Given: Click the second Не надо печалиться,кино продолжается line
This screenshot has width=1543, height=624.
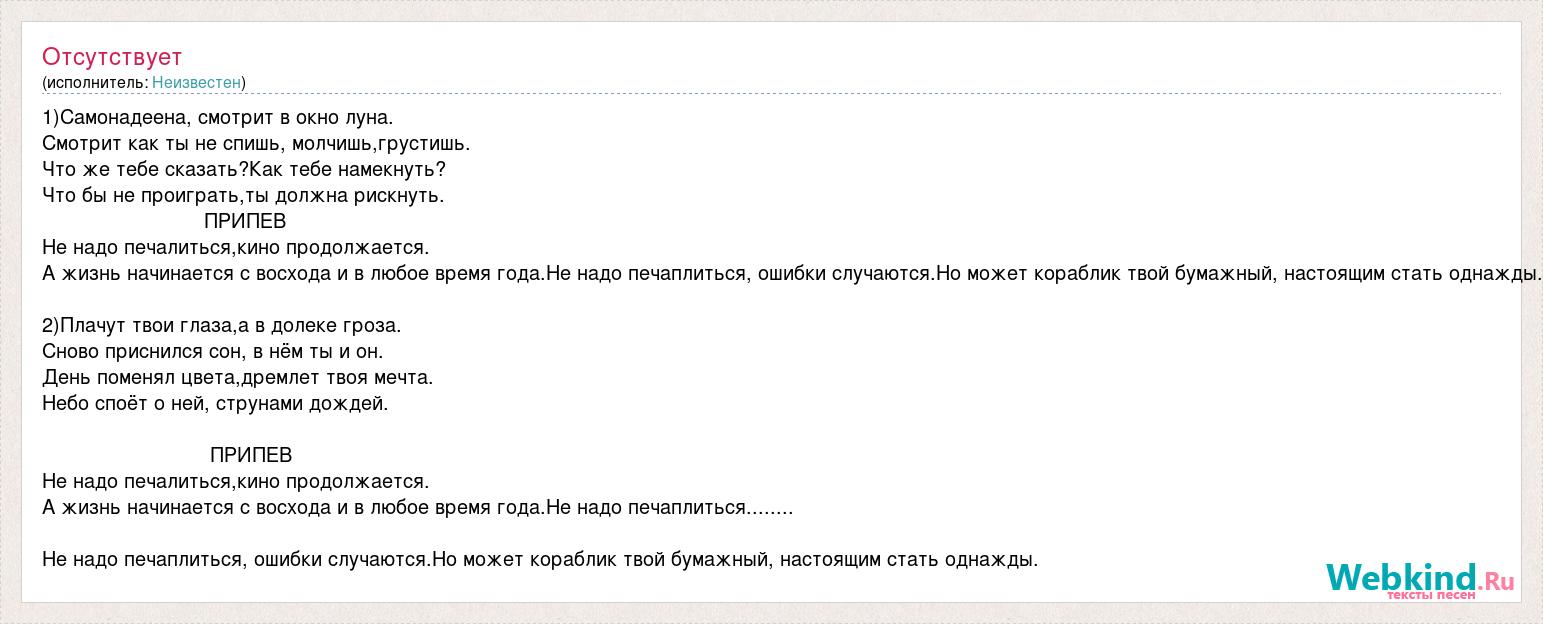Looking at the screenshot, I should coord(236,482).
